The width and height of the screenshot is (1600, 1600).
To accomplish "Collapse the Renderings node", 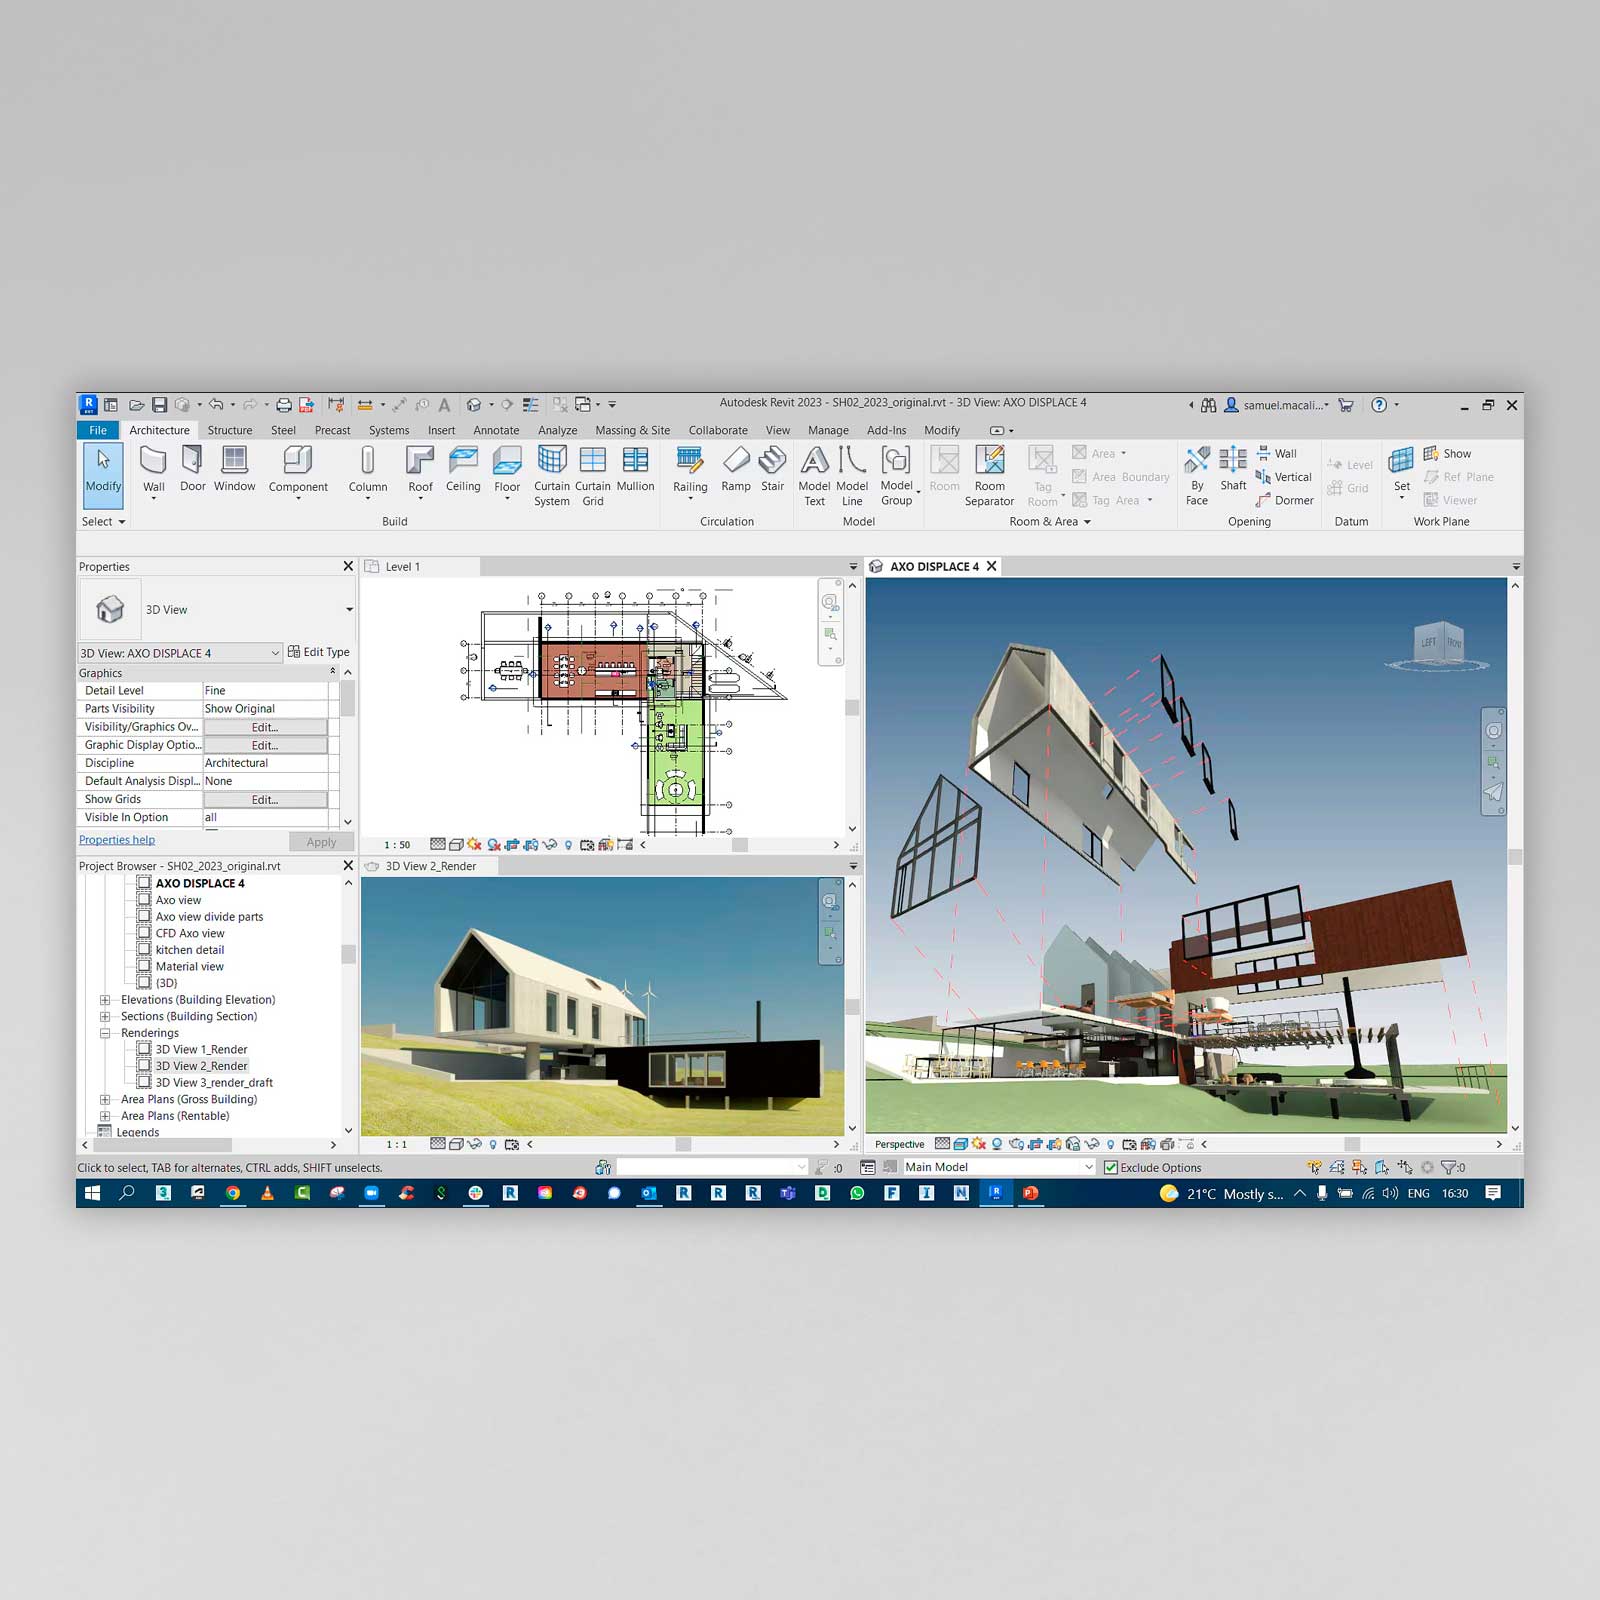I will (x=104, y=1033).
